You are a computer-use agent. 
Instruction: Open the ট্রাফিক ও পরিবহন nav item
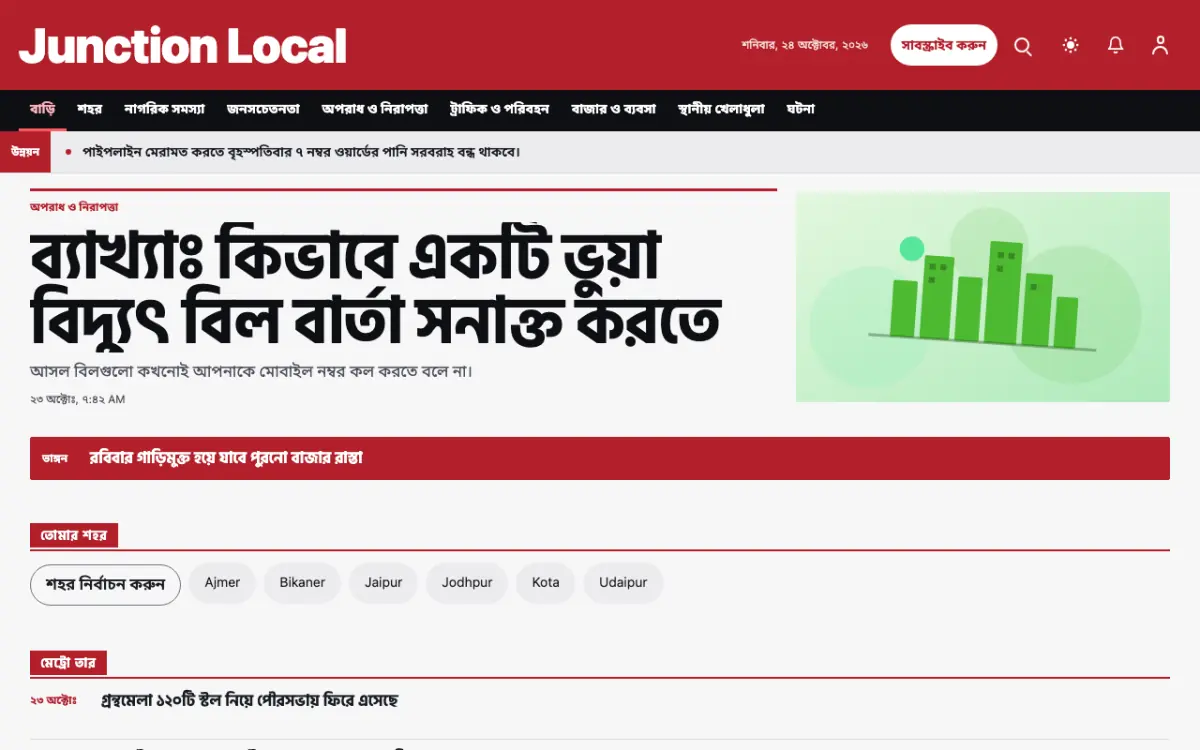[x=499, y=109]
